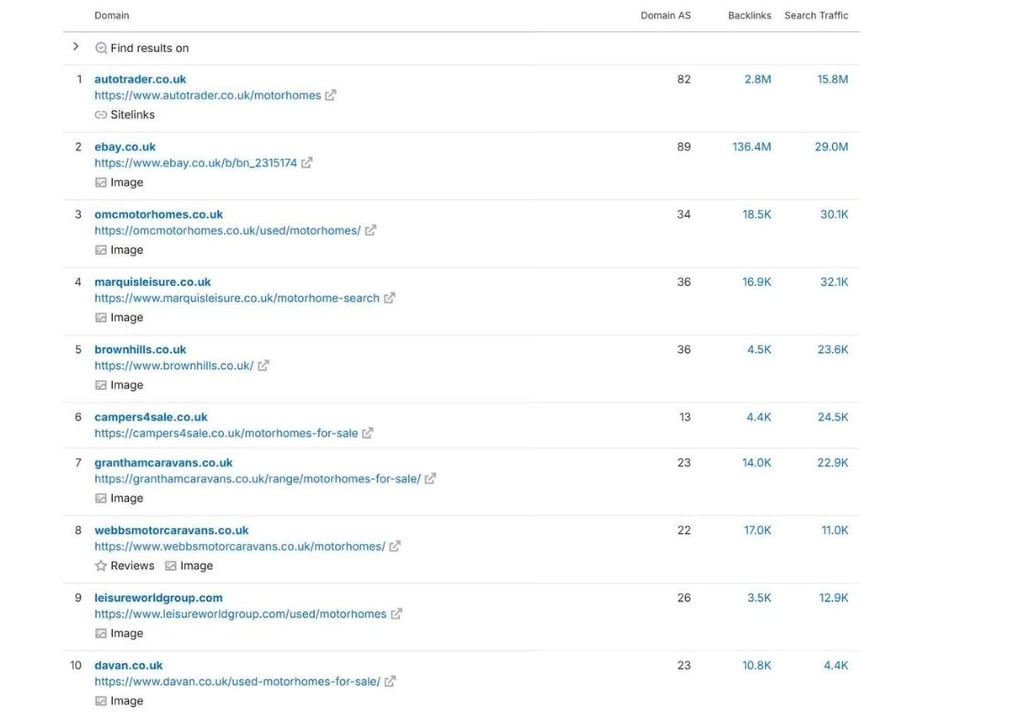
Task: Click the Reviews star icon for webbsmotorcaravans
Action: click(x=101, y=566)
